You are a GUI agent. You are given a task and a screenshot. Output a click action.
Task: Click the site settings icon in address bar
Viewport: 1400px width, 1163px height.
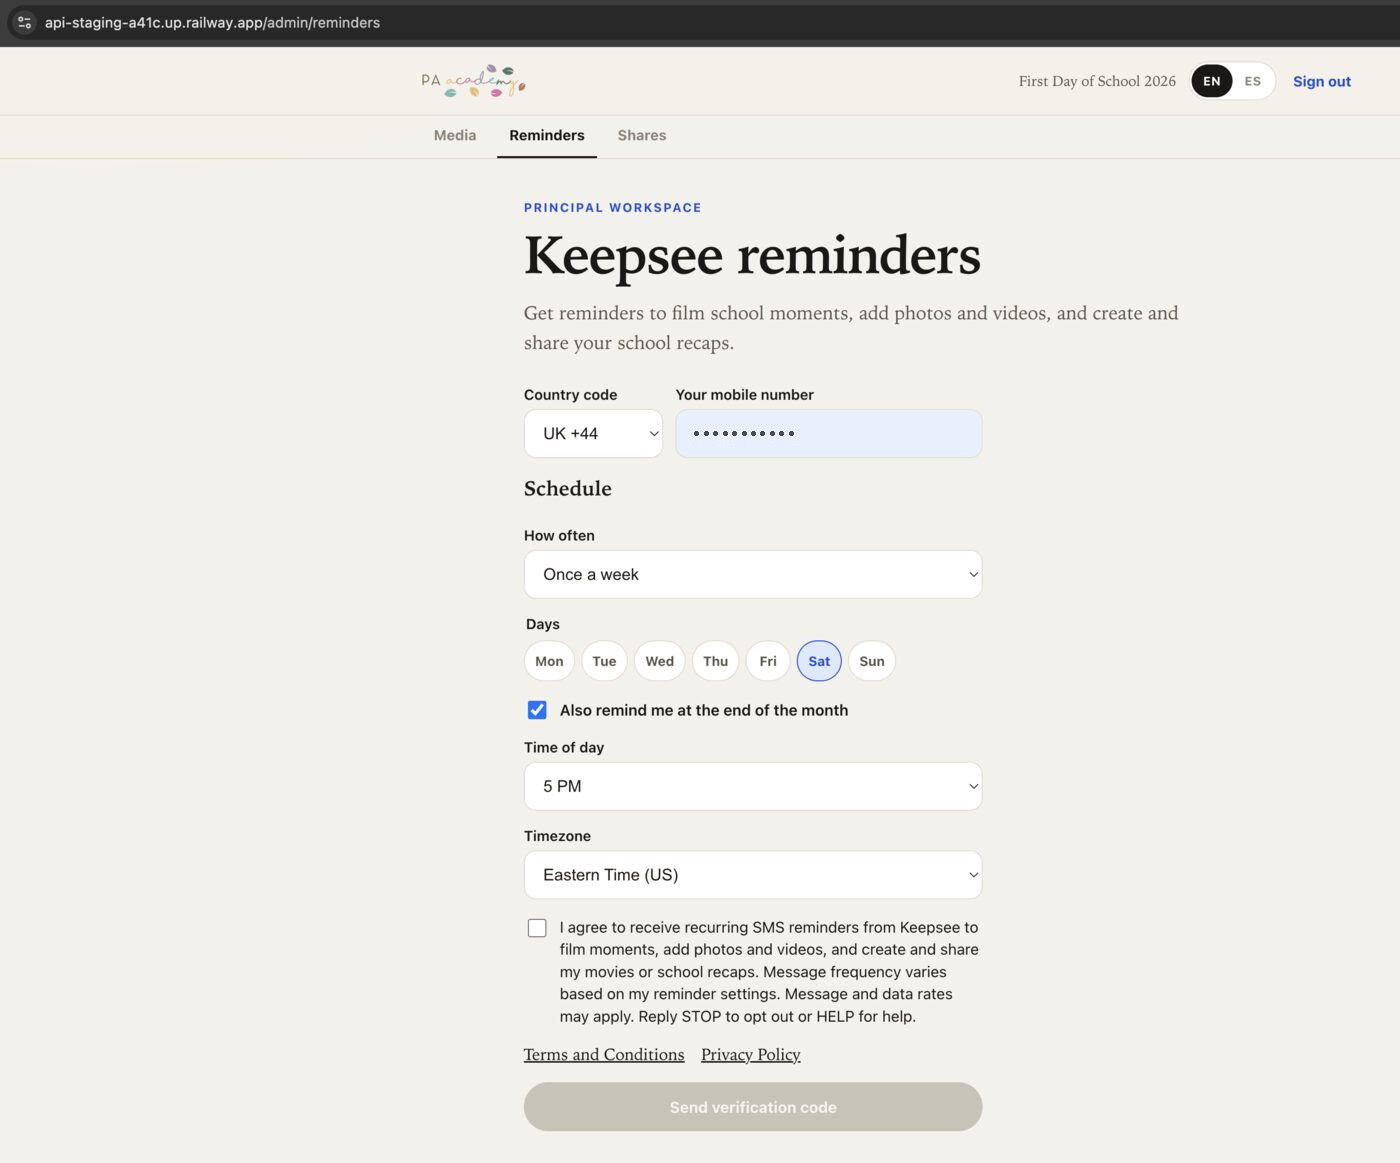(24, 22)
